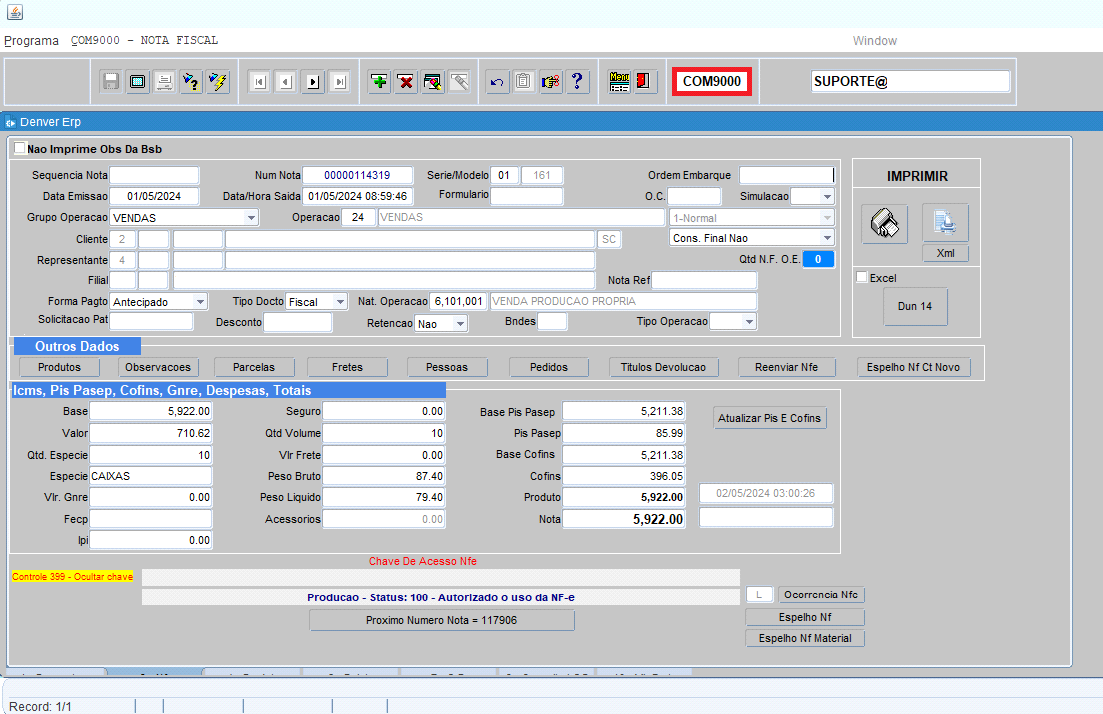Click into the Sequencia Nota field

point(155,175)
